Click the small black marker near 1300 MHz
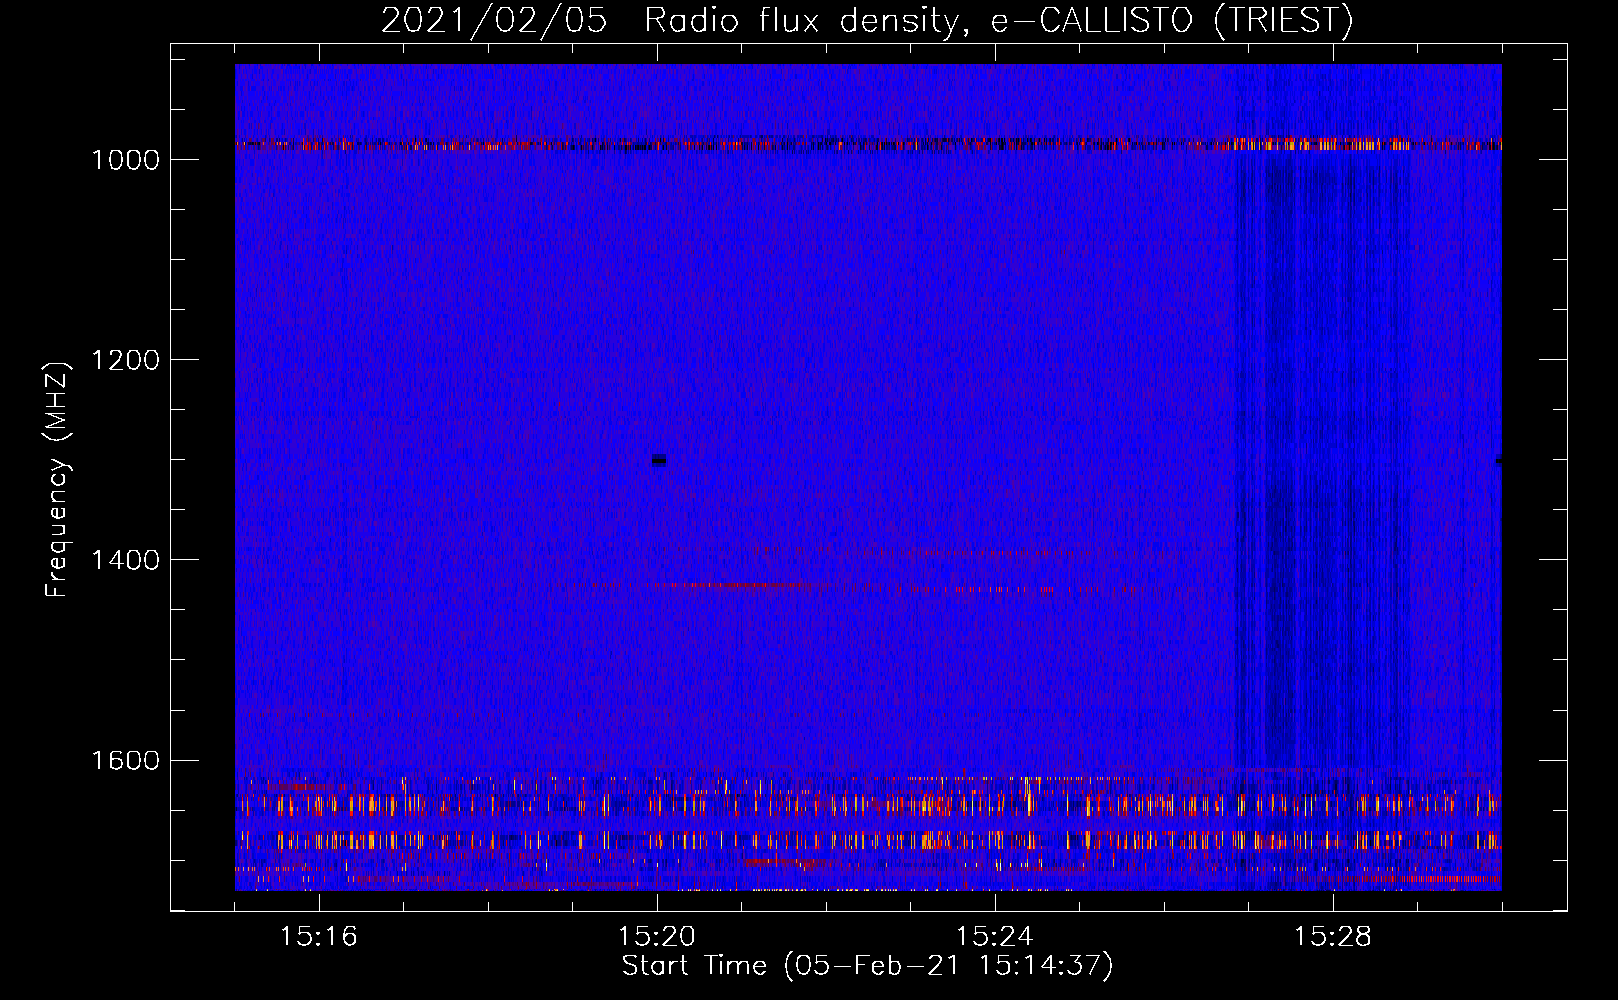The image size is (1618, 1000). point(658,460)
